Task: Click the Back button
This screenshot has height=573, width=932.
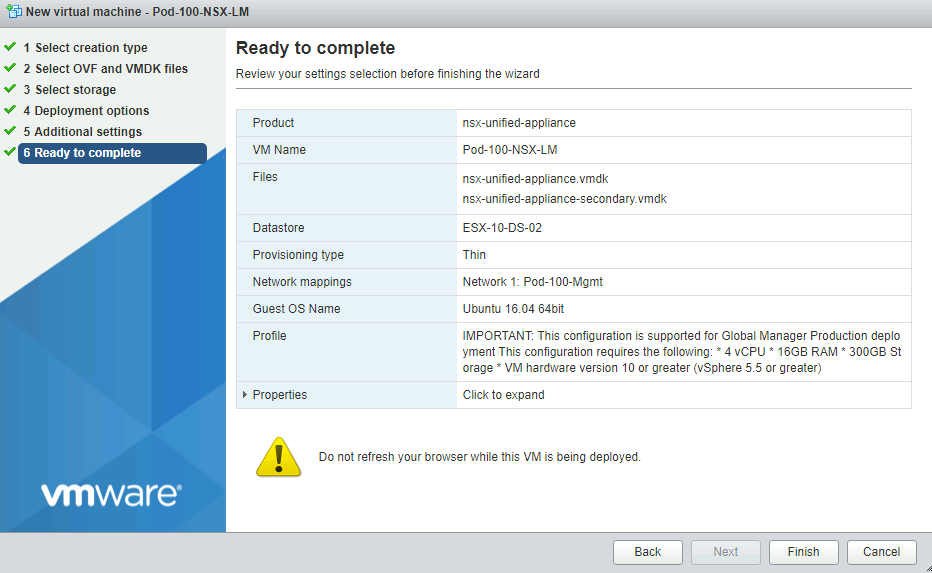Action: (647, 552)
